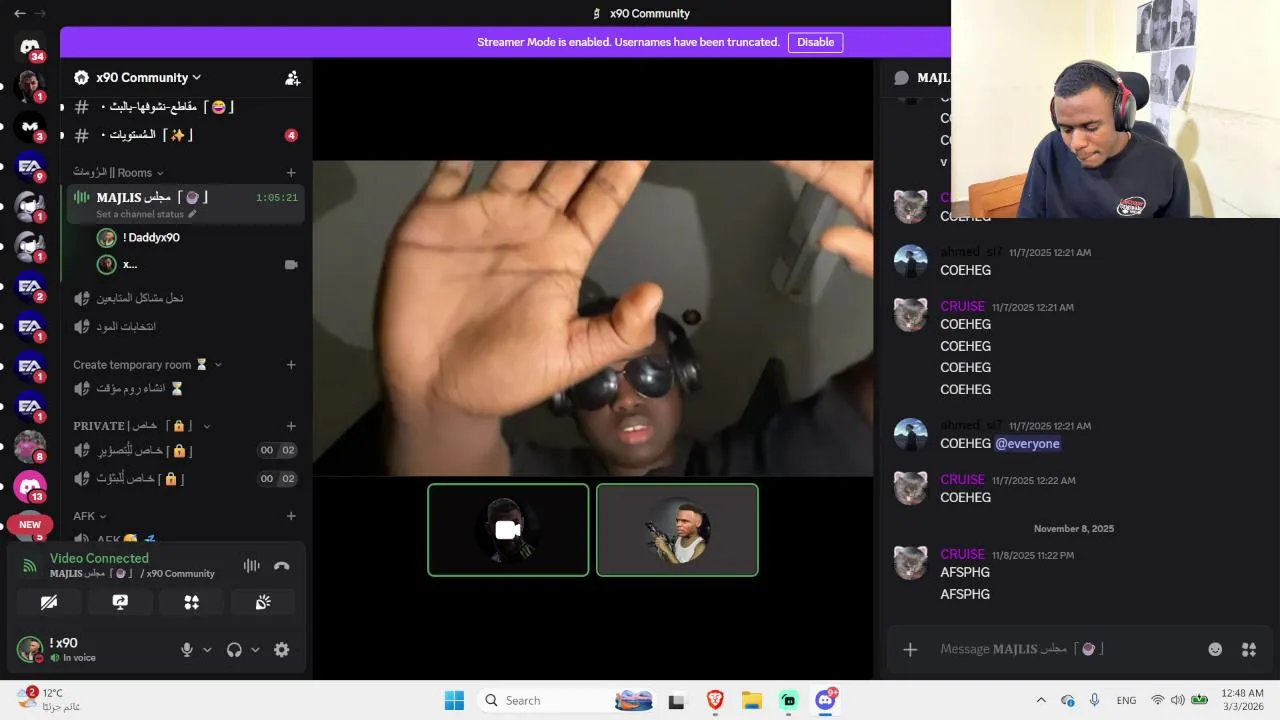This screenshot has height=720, width=1280.
Task: Open the activities launcher
Action: [192, 602]
